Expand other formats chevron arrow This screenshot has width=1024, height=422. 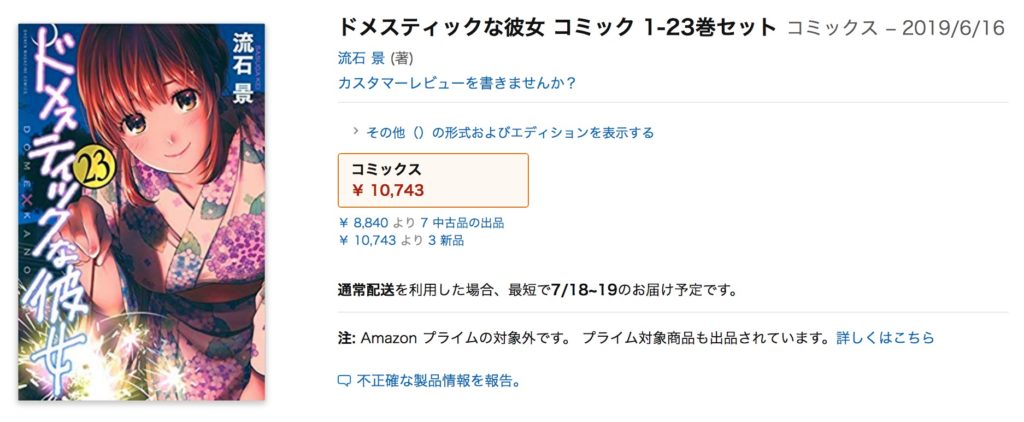(x=356, y=131)
